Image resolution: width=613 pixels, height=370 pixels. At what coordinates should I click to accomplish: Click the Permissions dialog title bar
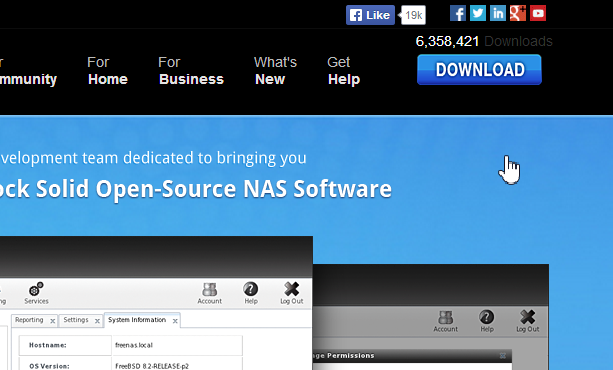412,356
